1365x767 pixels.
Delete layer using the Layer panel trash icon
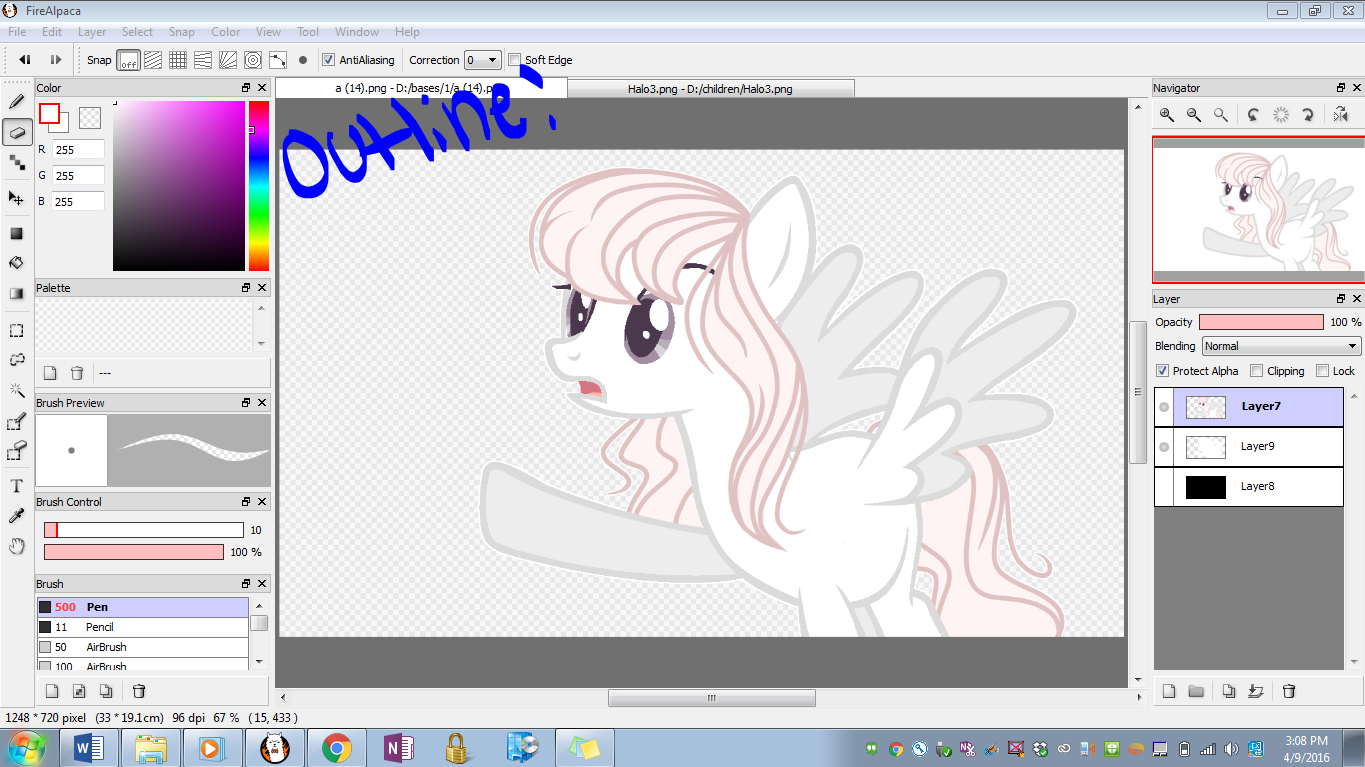pos(1289,691)
